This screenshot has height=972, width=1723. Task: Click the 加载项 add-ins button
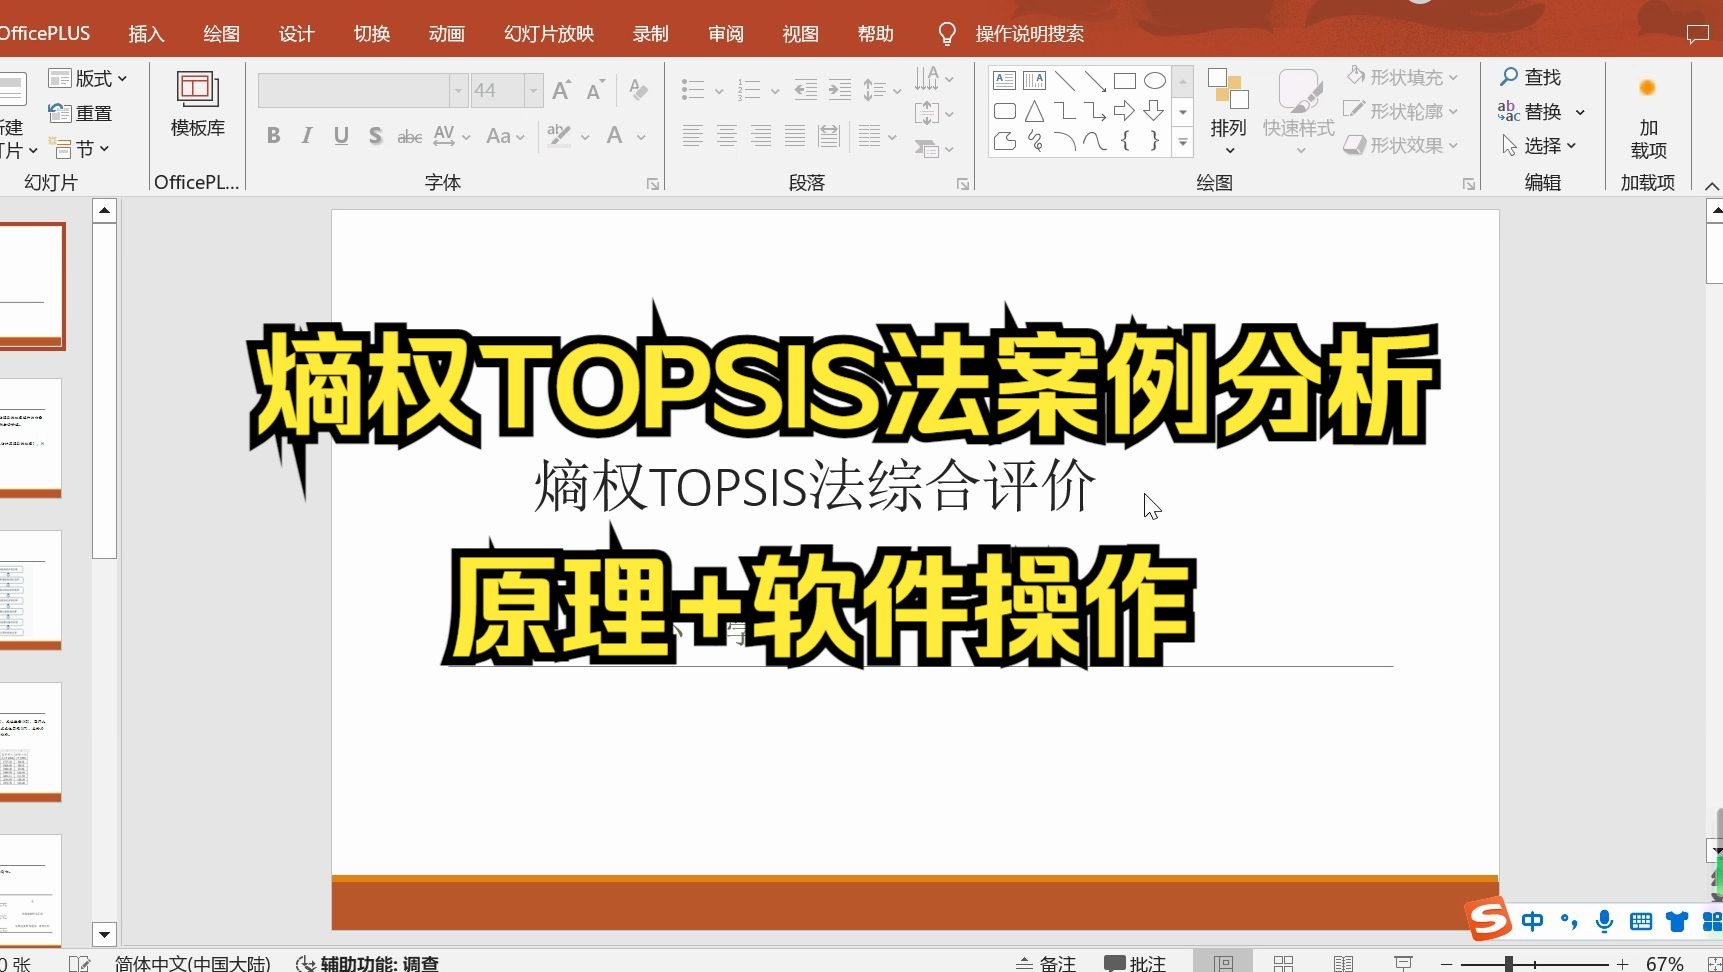[1648, 118]
